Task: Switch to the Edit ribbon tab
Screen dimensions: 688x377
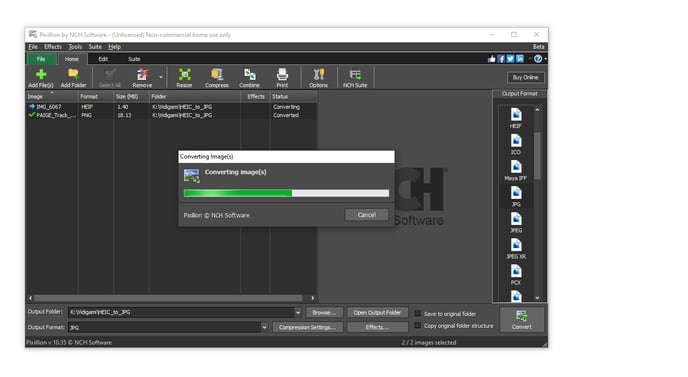Action: [103, 59]
